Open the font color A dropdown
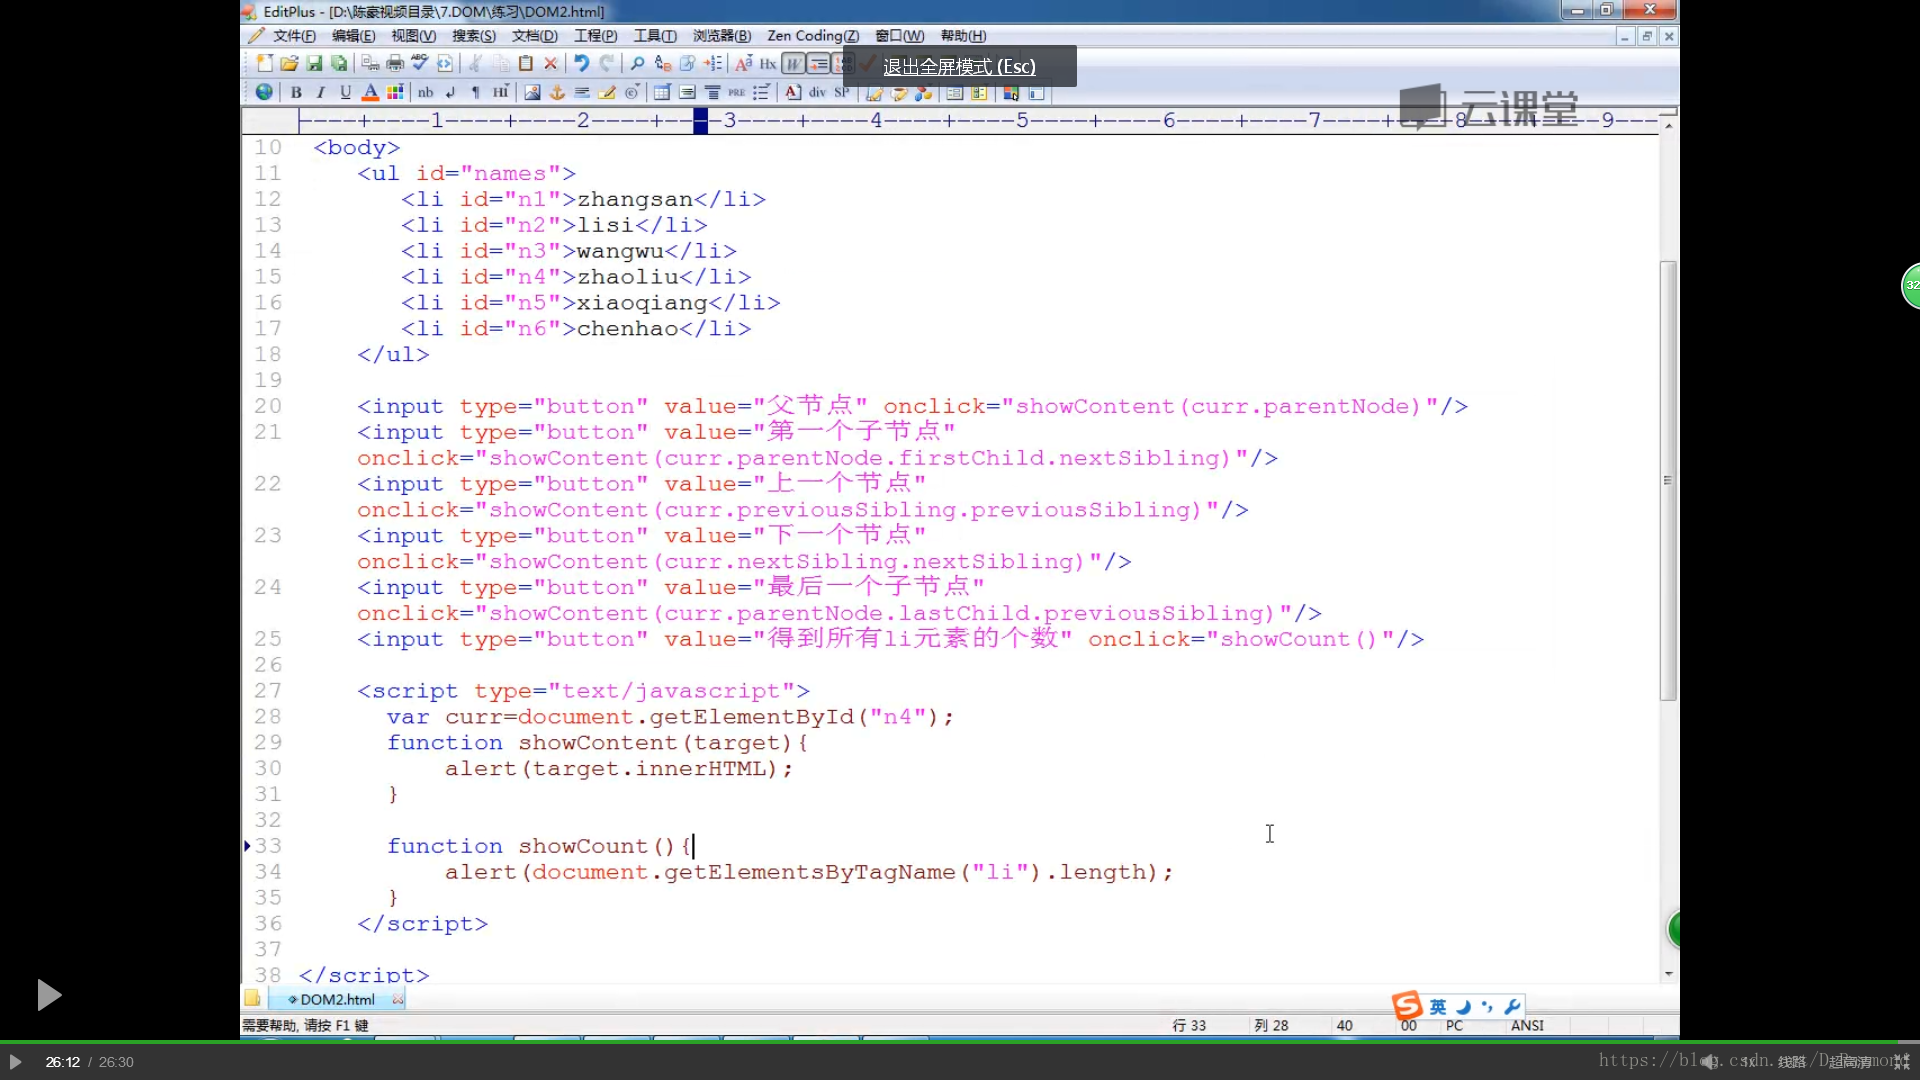The width and height of the screenshot is (1920, 1080). pyautogui.click(x=370, y=92)
